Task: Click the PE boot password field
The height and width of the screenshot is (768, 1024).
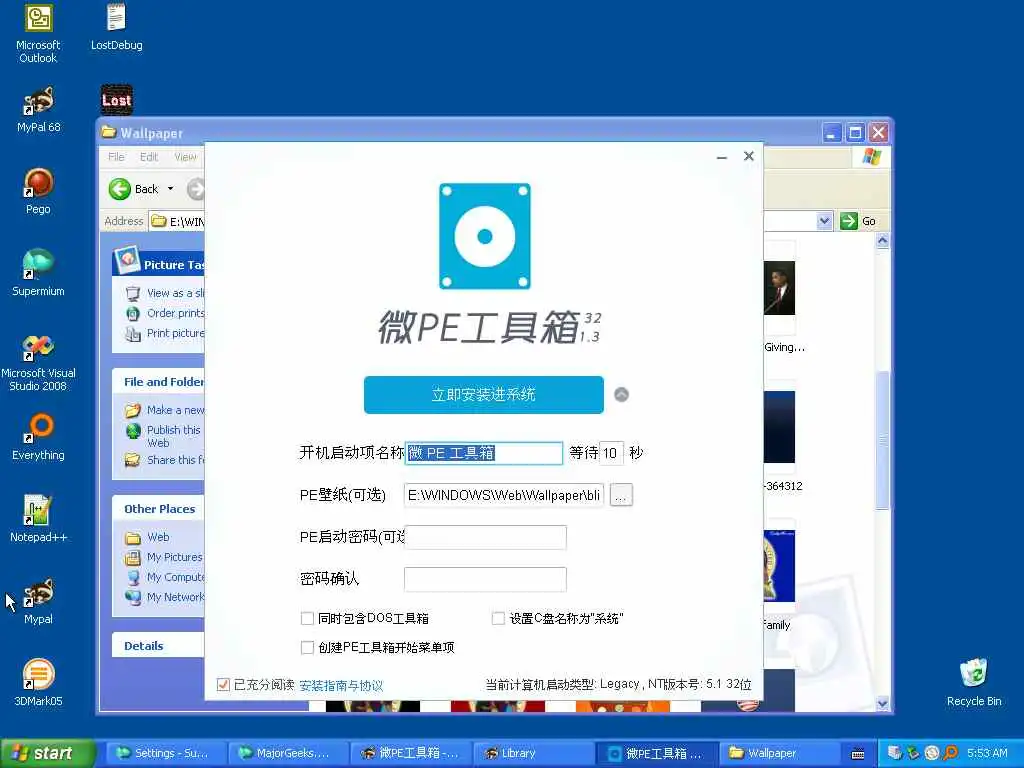Action: pyautogui.click(x=485, y=537)
